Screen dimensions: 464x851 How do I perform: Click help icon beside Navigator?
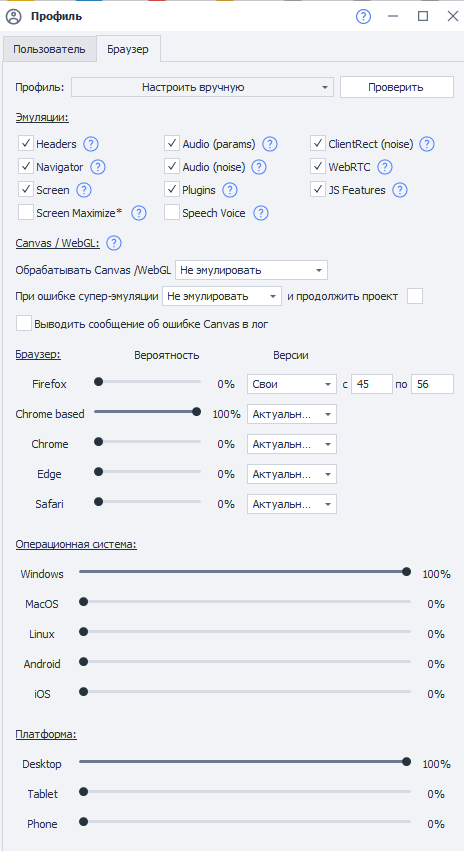(x=98, y=167)
